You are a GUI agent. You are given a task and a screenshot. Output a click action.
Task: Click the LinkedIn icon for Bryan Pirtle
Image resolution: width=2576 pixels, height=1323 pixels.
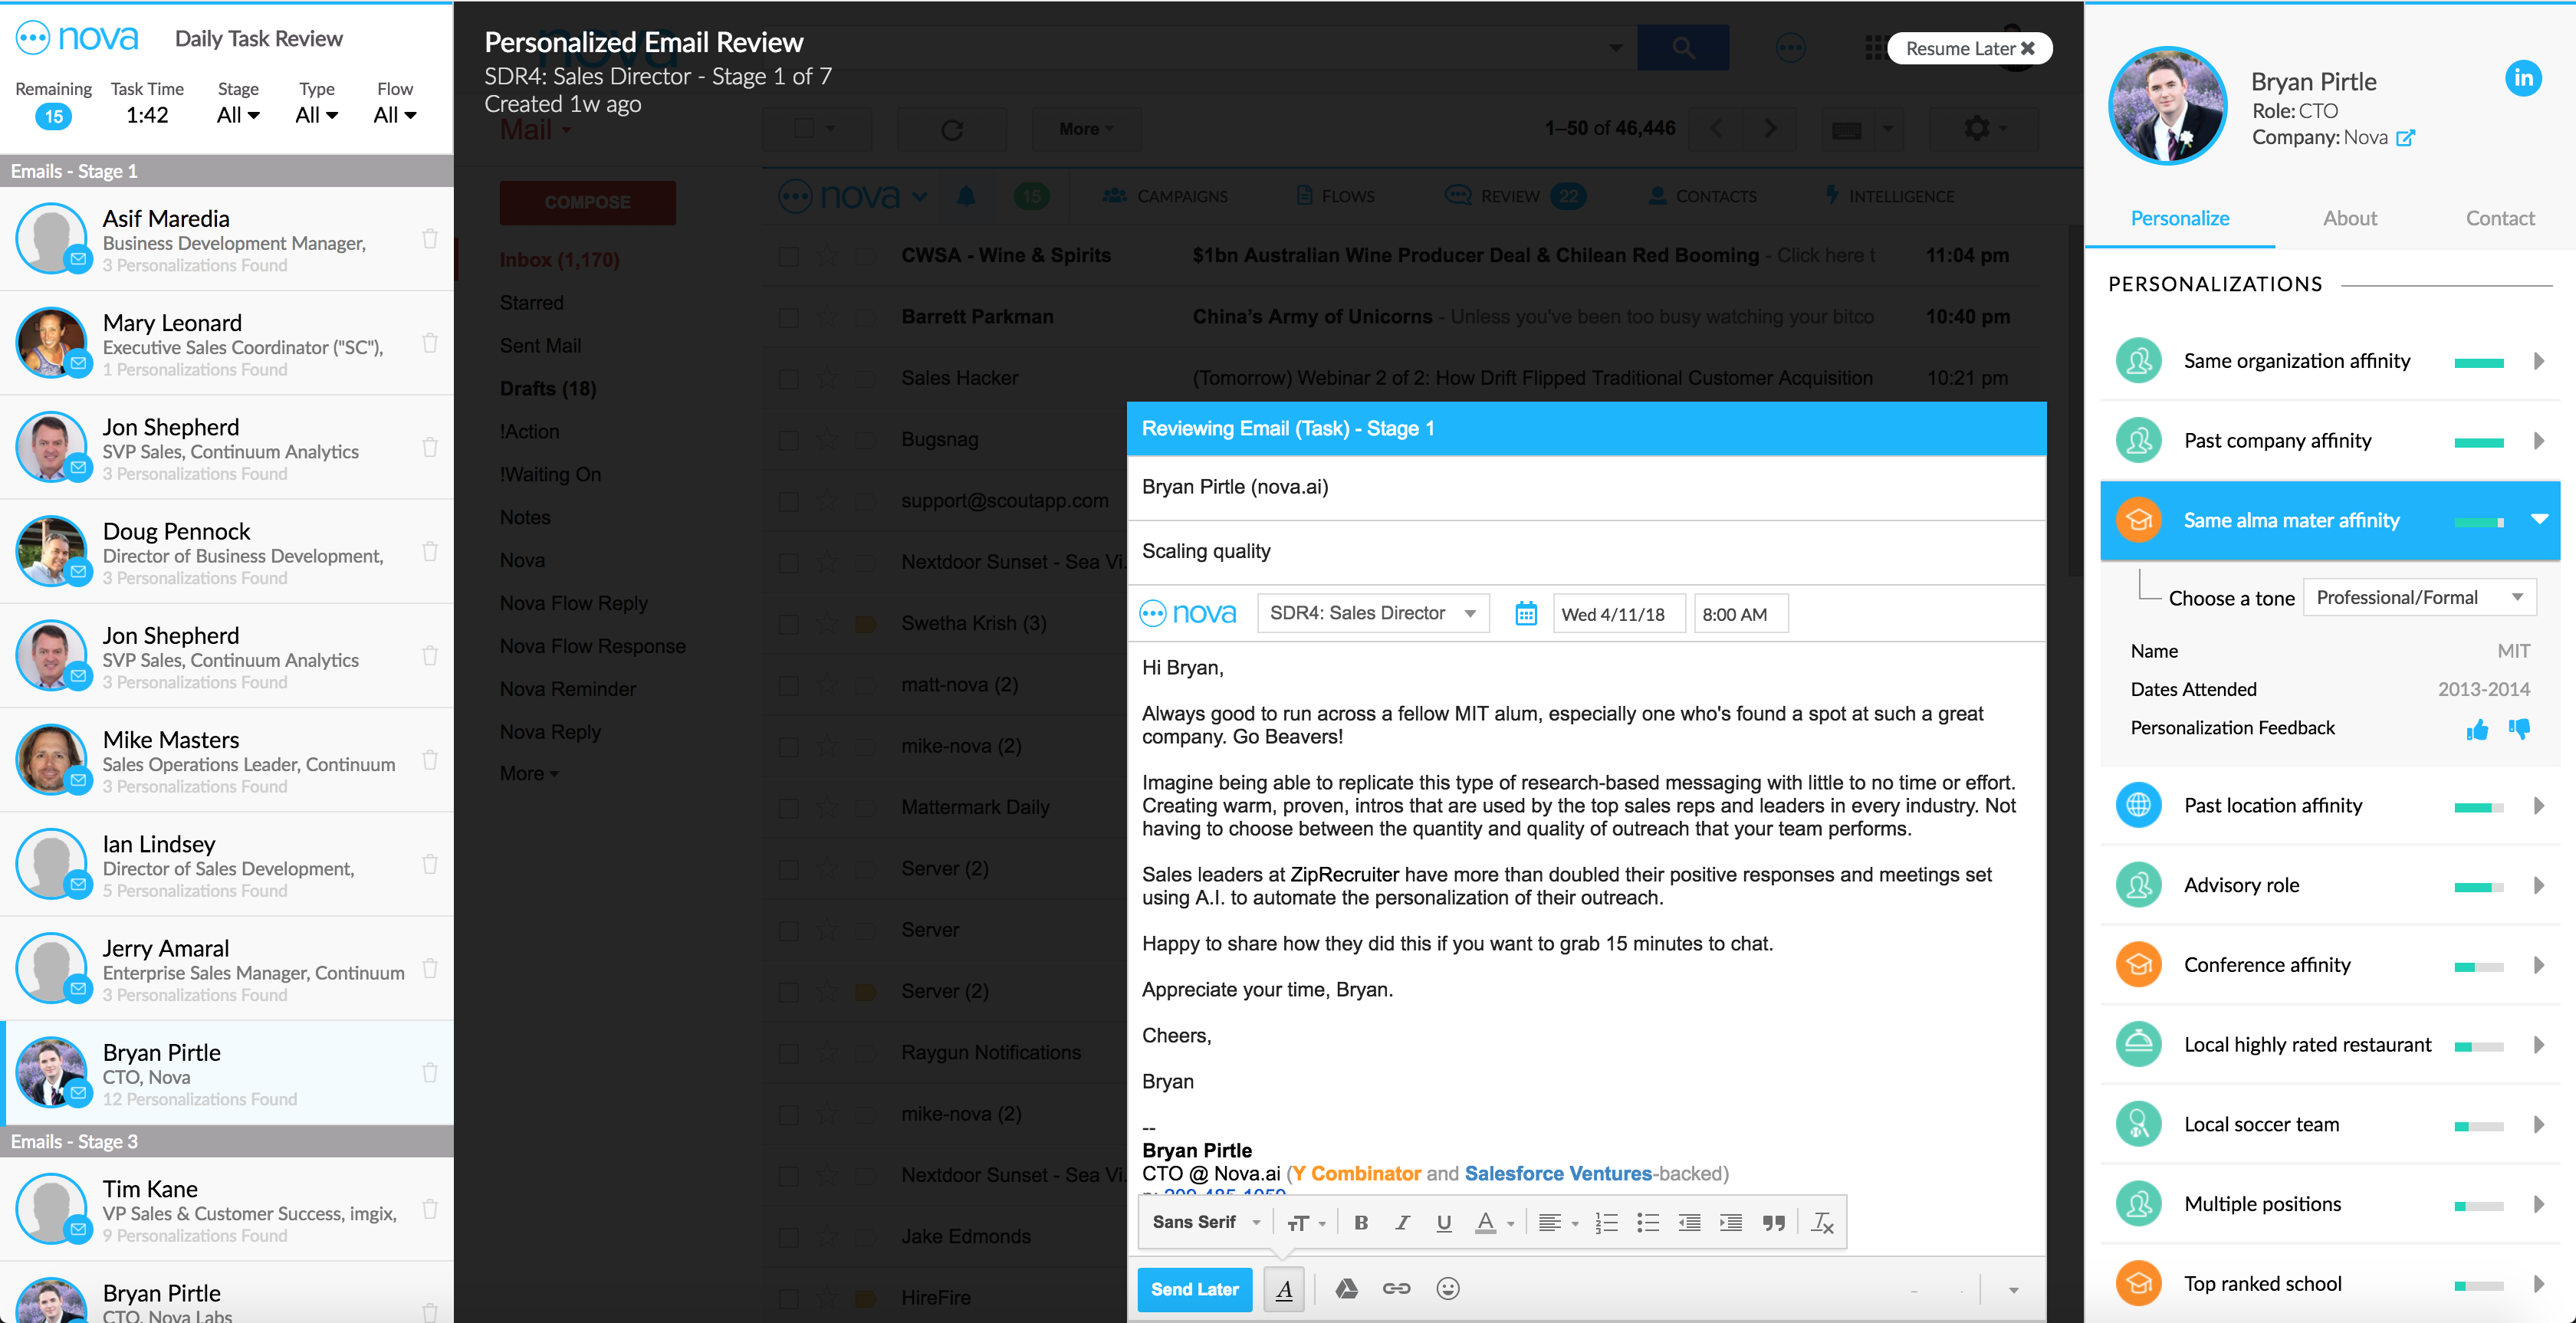tap(2522, 78)
